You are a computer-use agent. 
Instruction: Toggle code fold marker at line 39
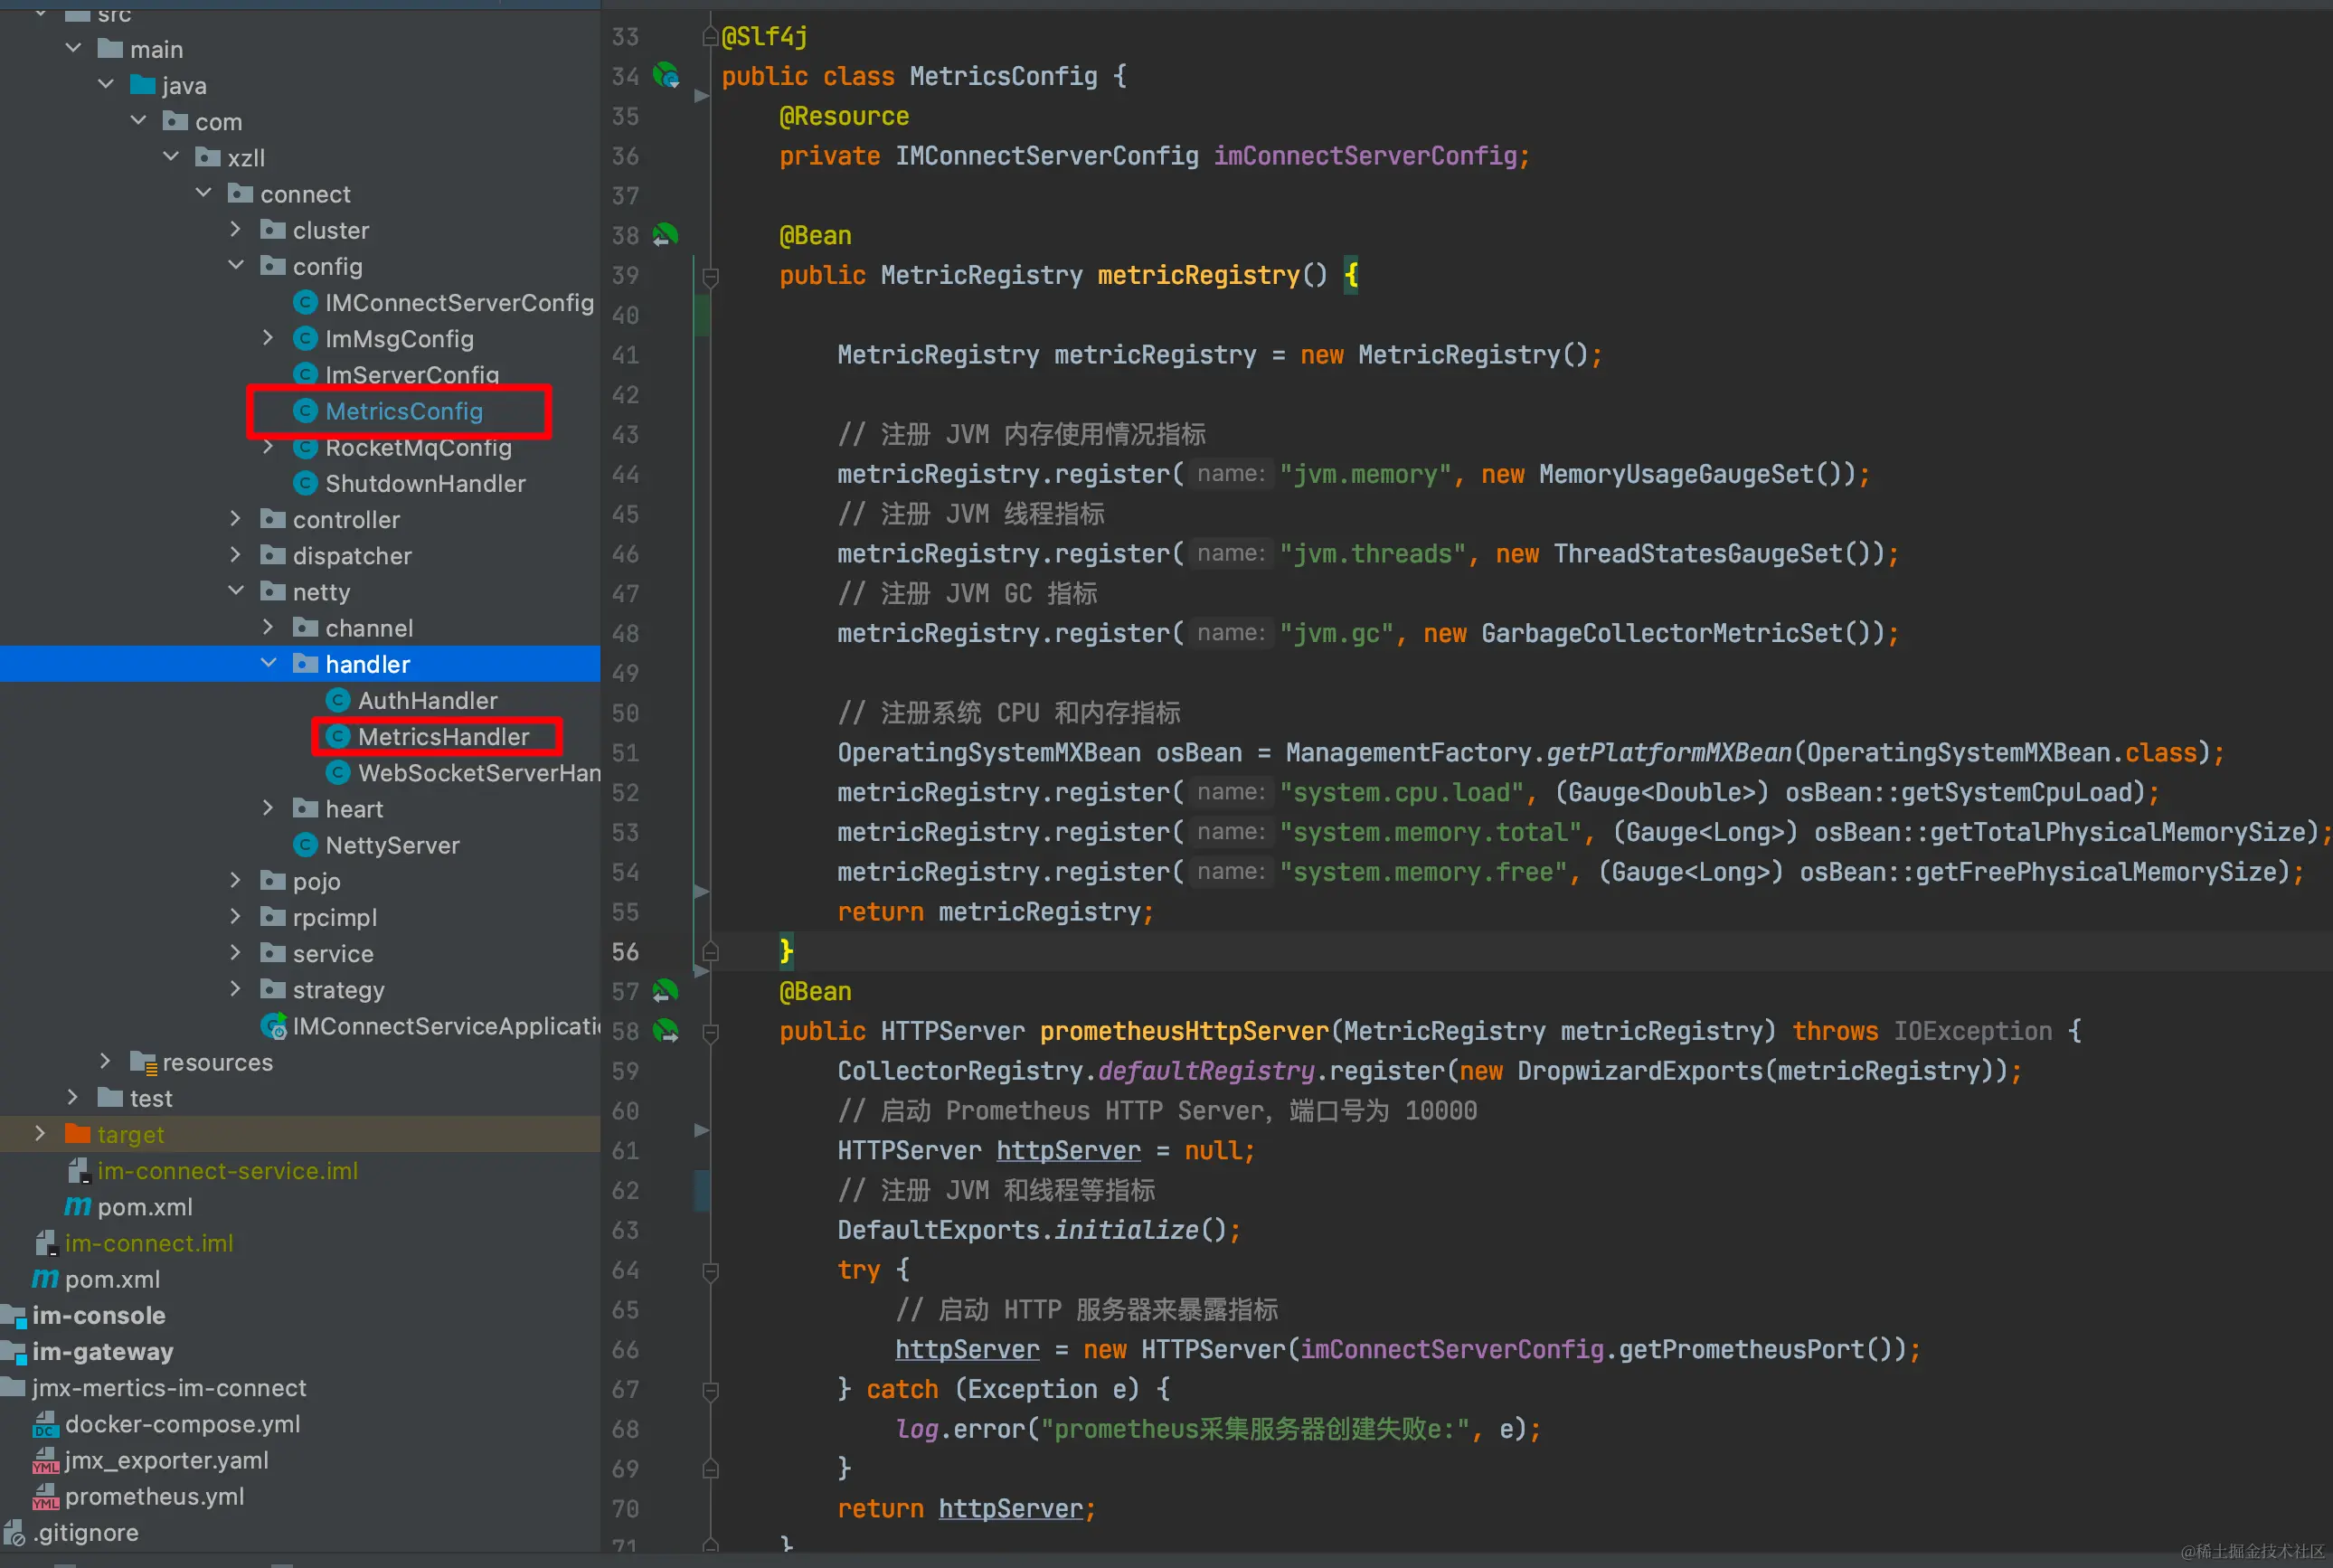[x=710, y=276]
